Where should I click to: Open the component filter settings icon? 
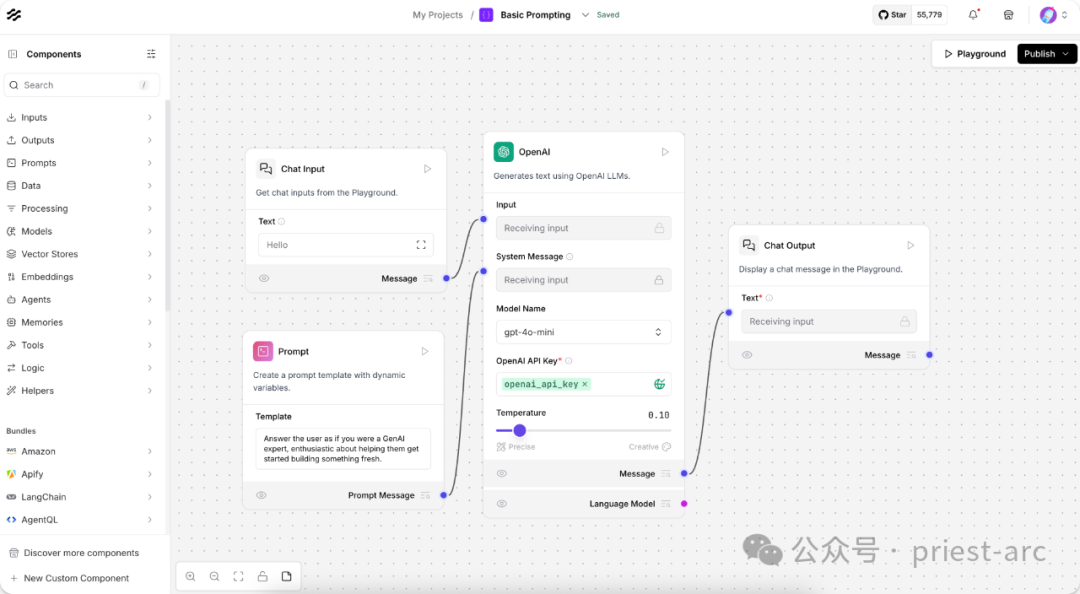[x=152, y=54]
